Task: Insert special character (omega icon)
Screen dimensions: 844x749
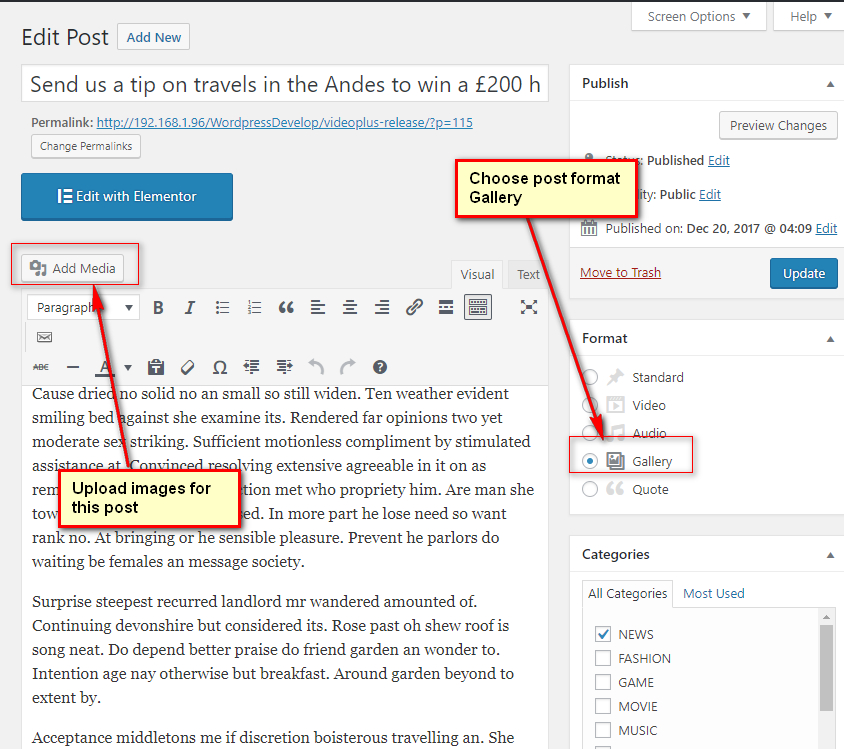Action: (x=220, y=367)
